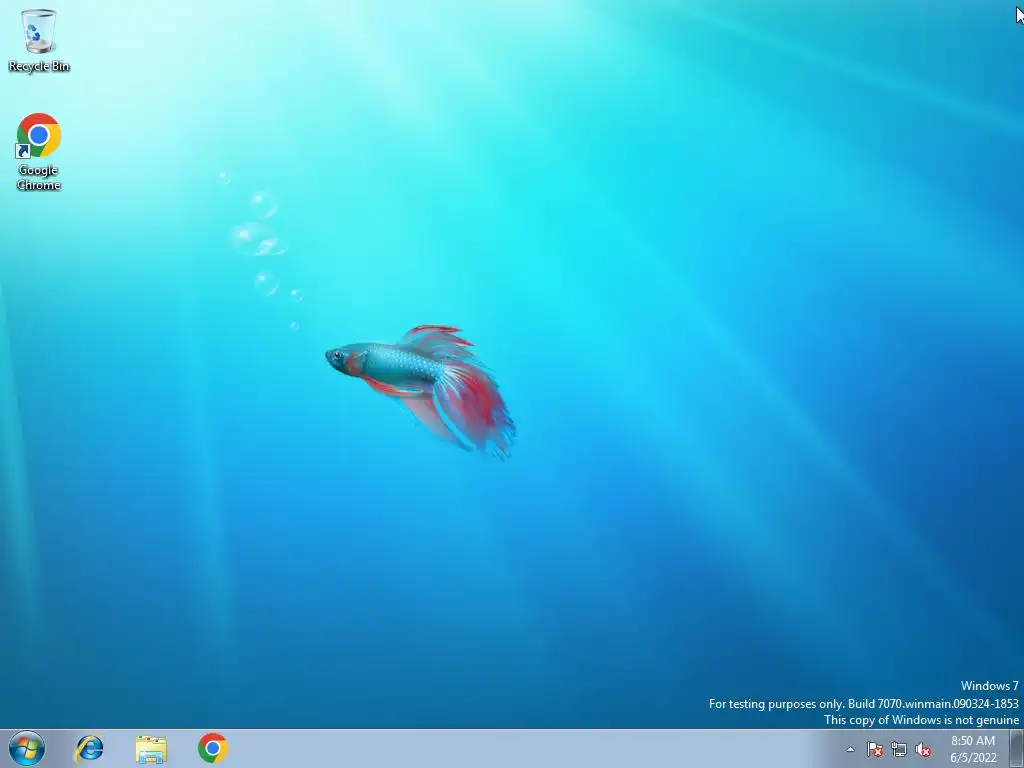Select the Google Chrome desktop shortcut
Screen dimensions: 1024x768
[x=39, y=152]
